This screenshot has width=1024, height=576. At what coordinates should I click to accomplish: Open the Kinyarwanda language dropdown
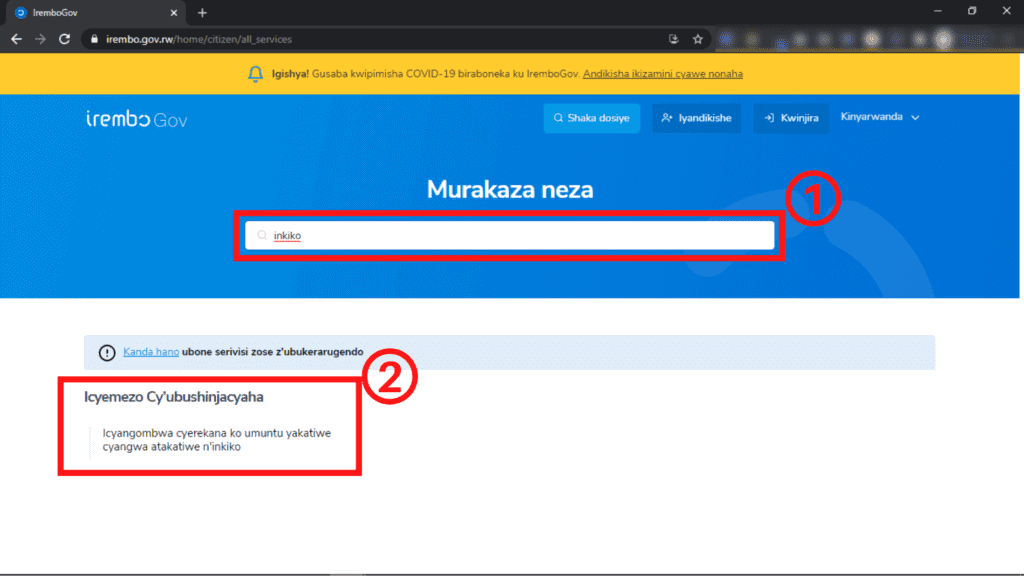pyautogui.click(x=880, y=118)
